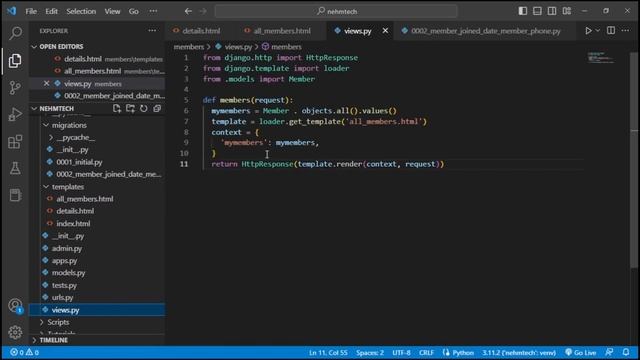The image size is (640, 360).
Task: Click the New Folder icon in NEHMTECH header
Action: click(x=130, y=109)
